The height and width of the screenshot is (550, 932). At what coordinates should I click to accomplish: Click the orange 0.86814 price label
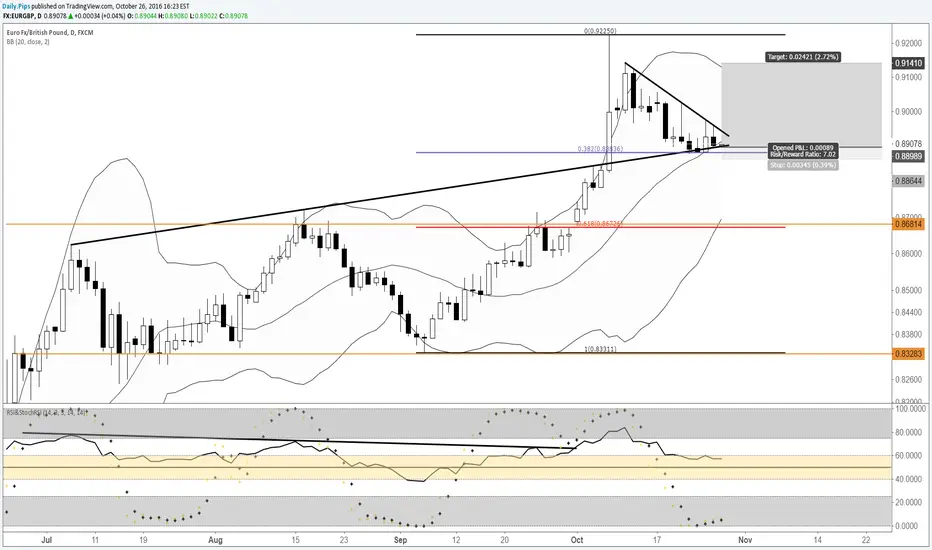click(x=908, y=224)
